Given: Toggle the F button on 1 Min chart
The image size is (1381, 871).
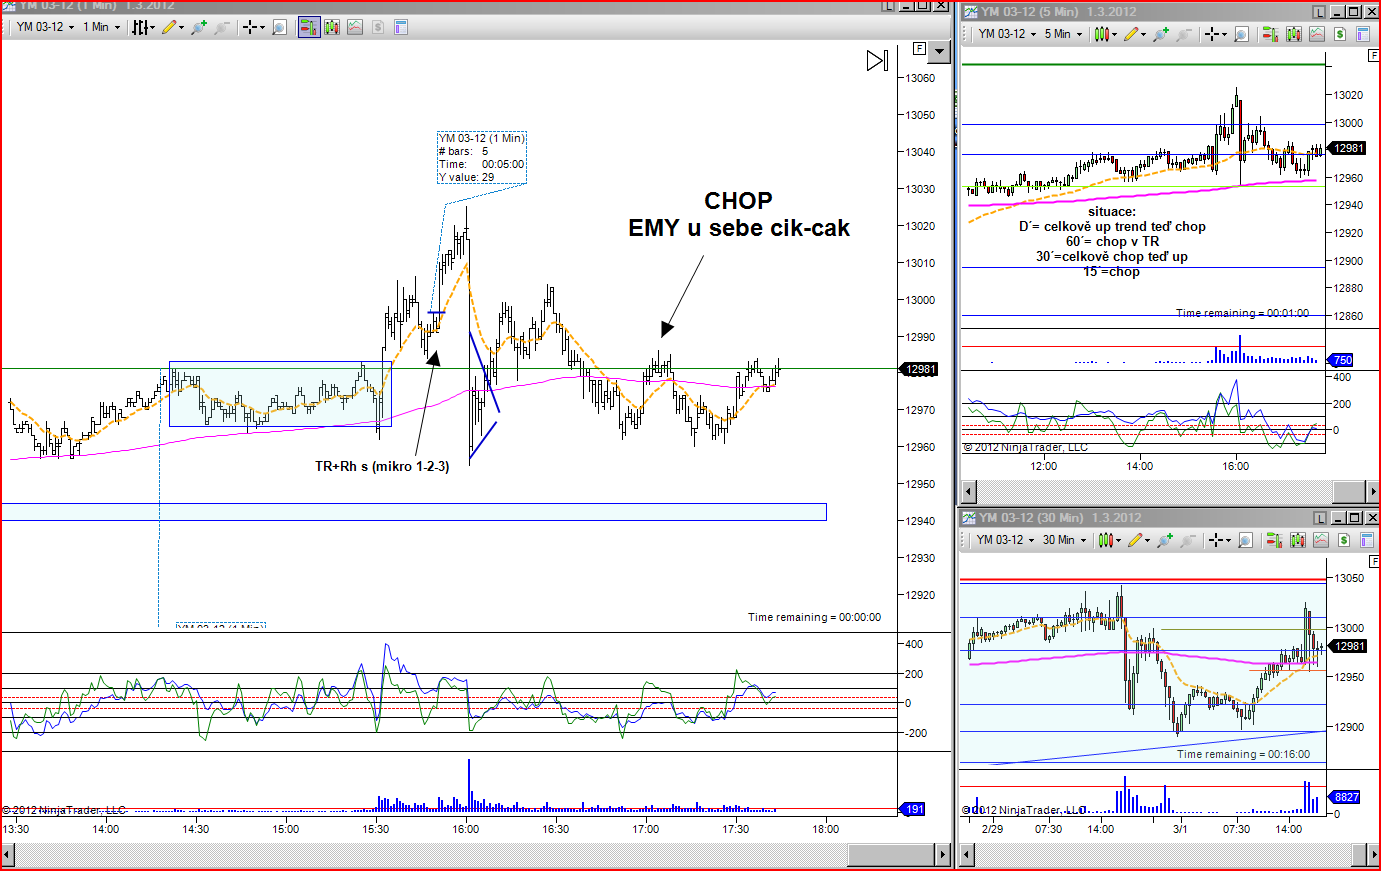Looking at the screenshot, I should click(919, 48).
